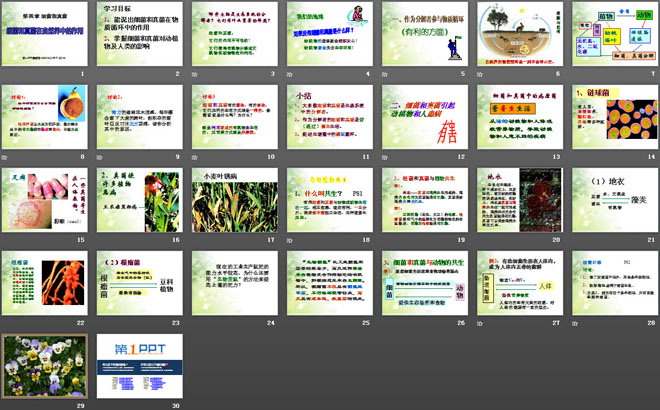The width and height of the screenshot is (660, 410).
Task: Click the animation star icon under slide 4
Action: tap(290, 74)
